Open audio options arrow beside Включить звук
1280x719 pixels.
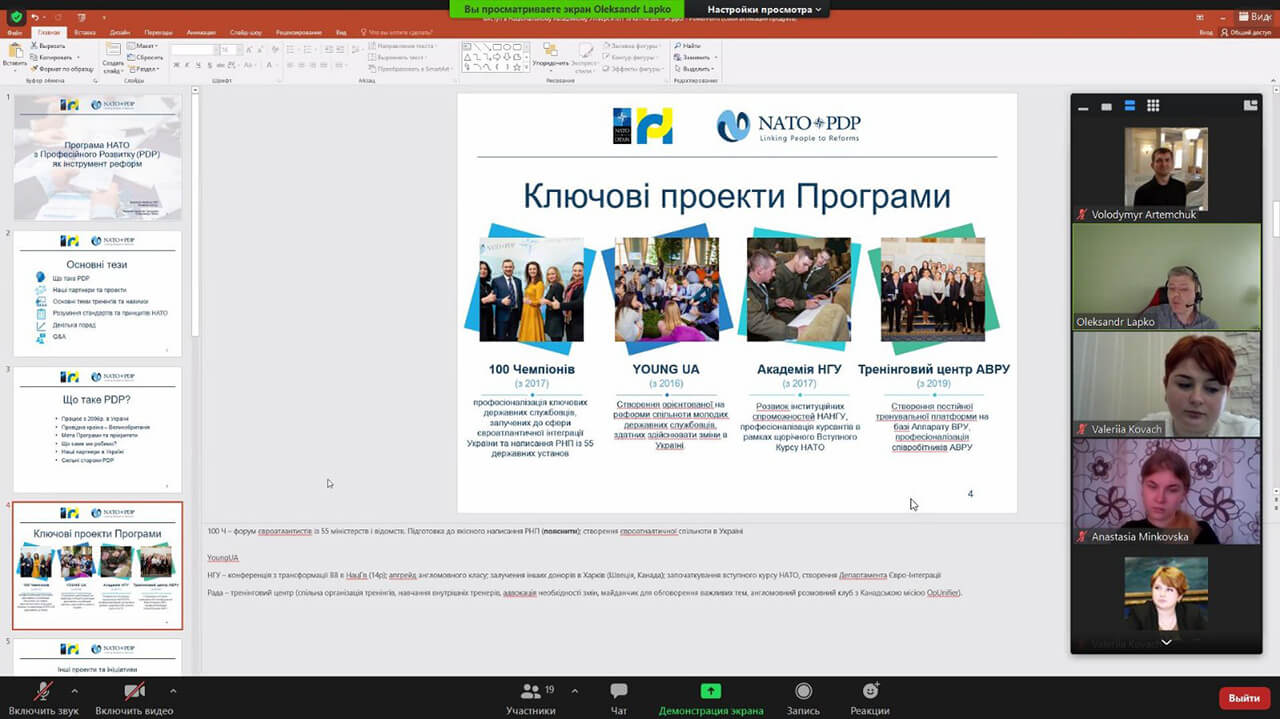coord(75,691)
